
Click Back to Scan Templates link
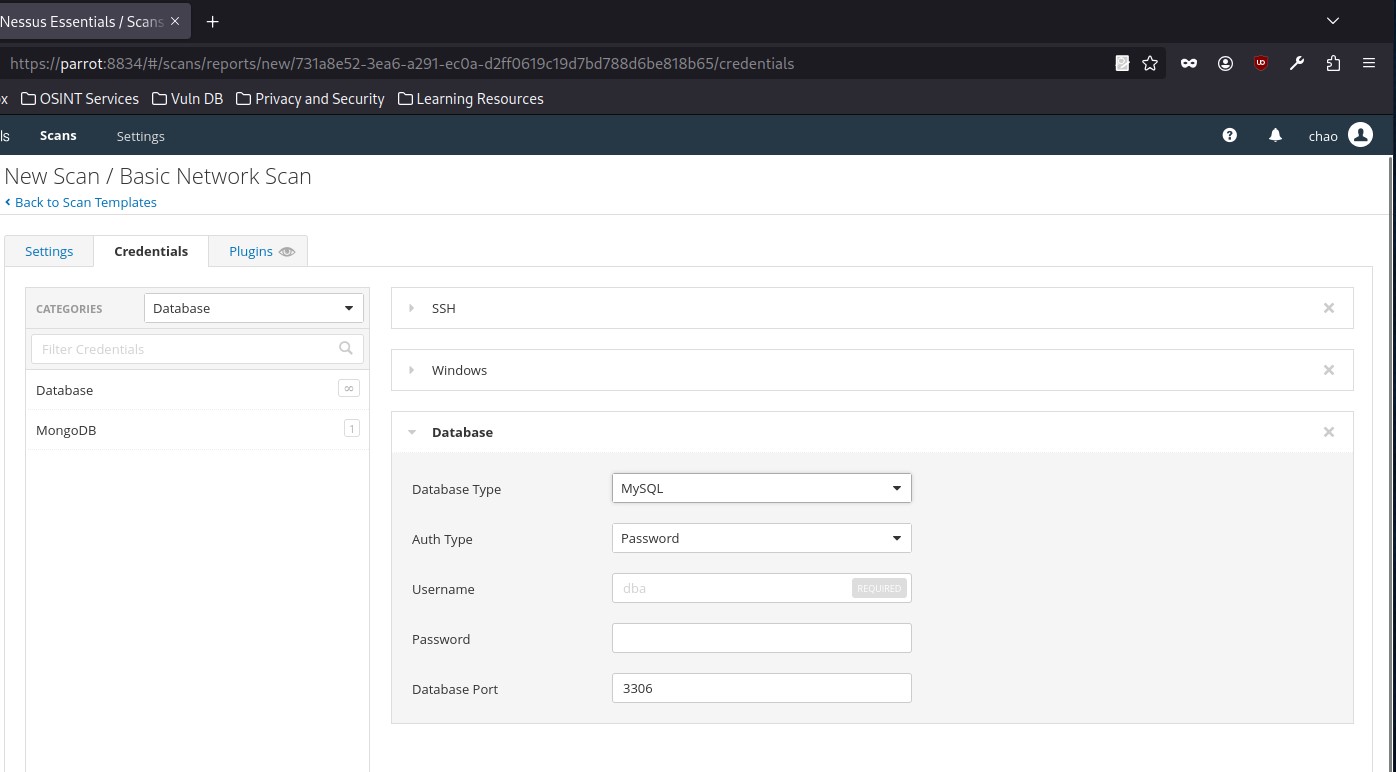81,202
